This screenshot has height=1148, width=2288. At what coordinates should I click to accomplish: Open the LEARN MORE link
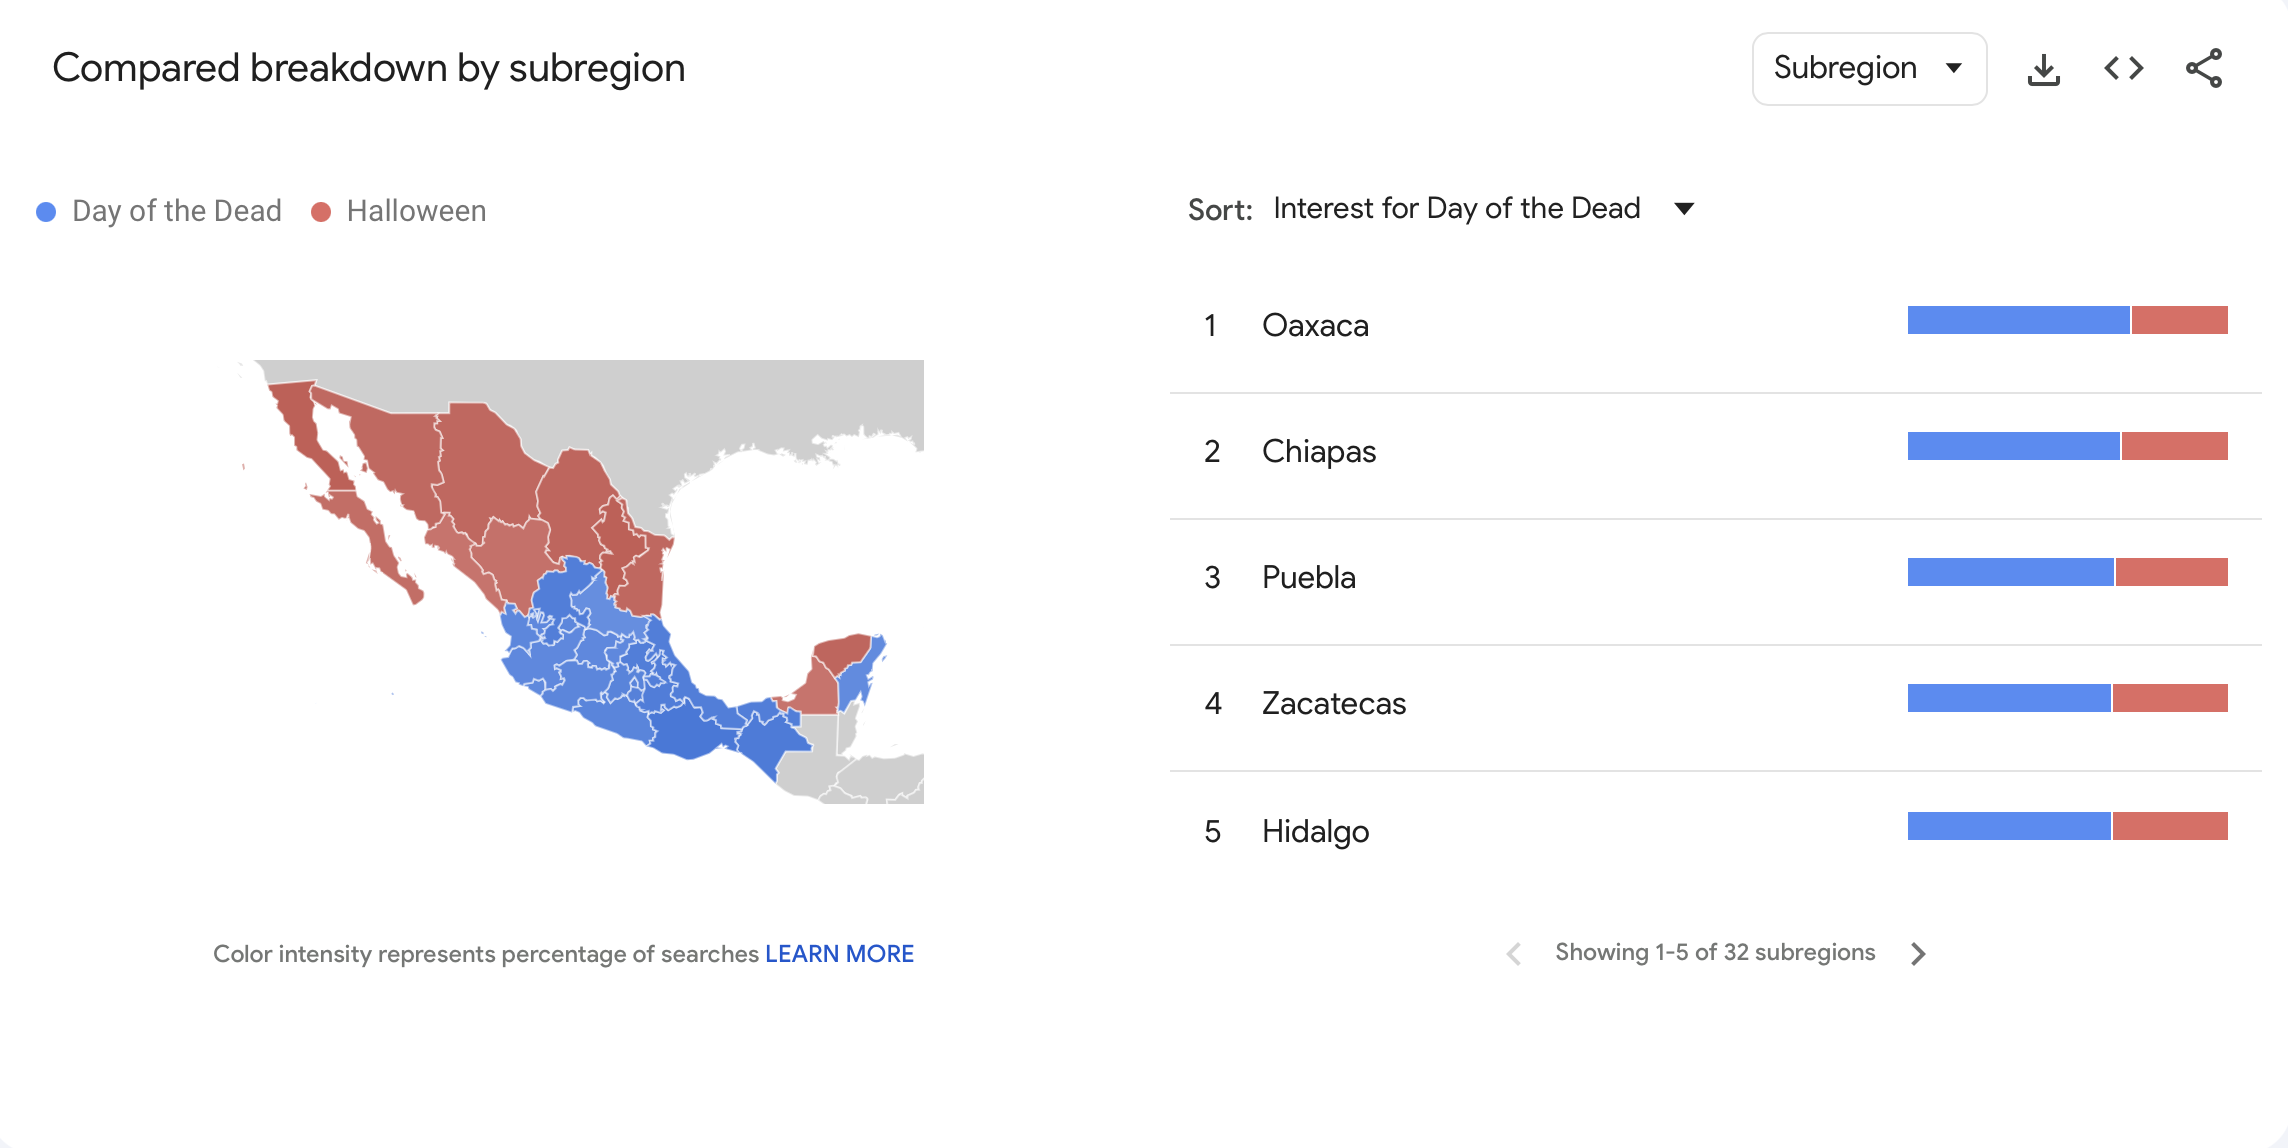(x=839, y=954)
